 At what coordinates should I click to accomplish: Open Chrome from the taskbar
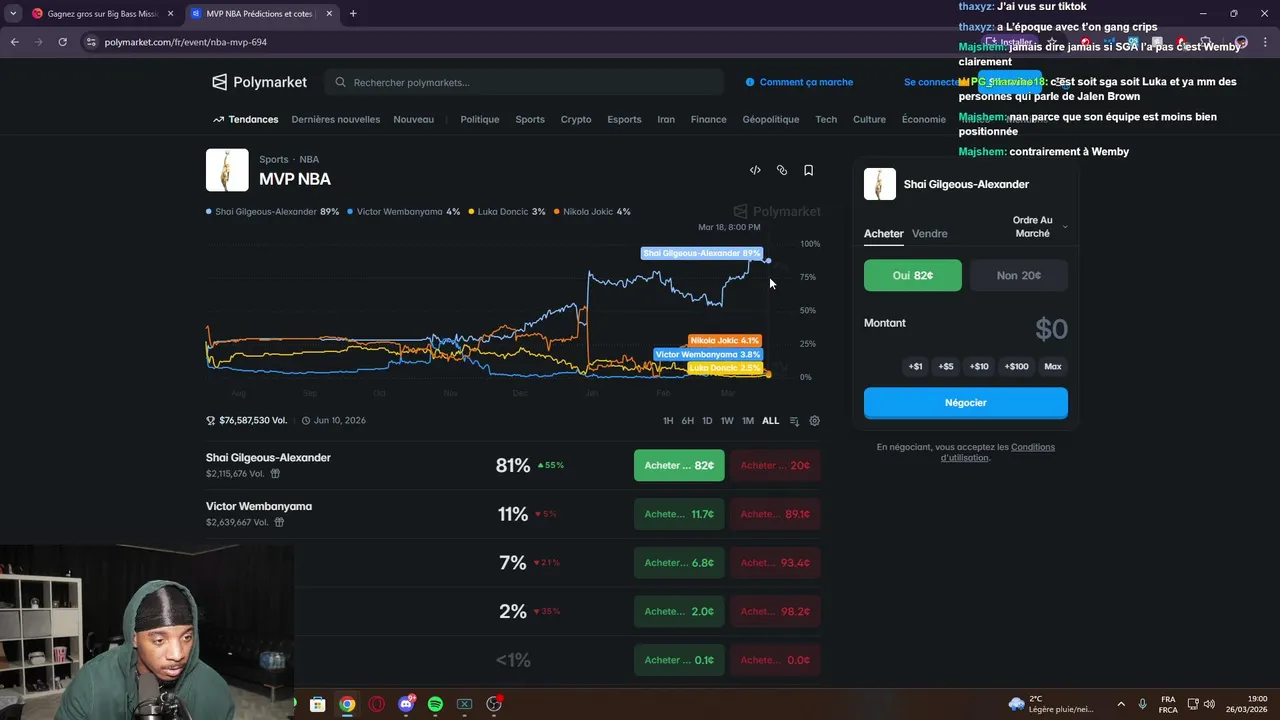(347, 704)
